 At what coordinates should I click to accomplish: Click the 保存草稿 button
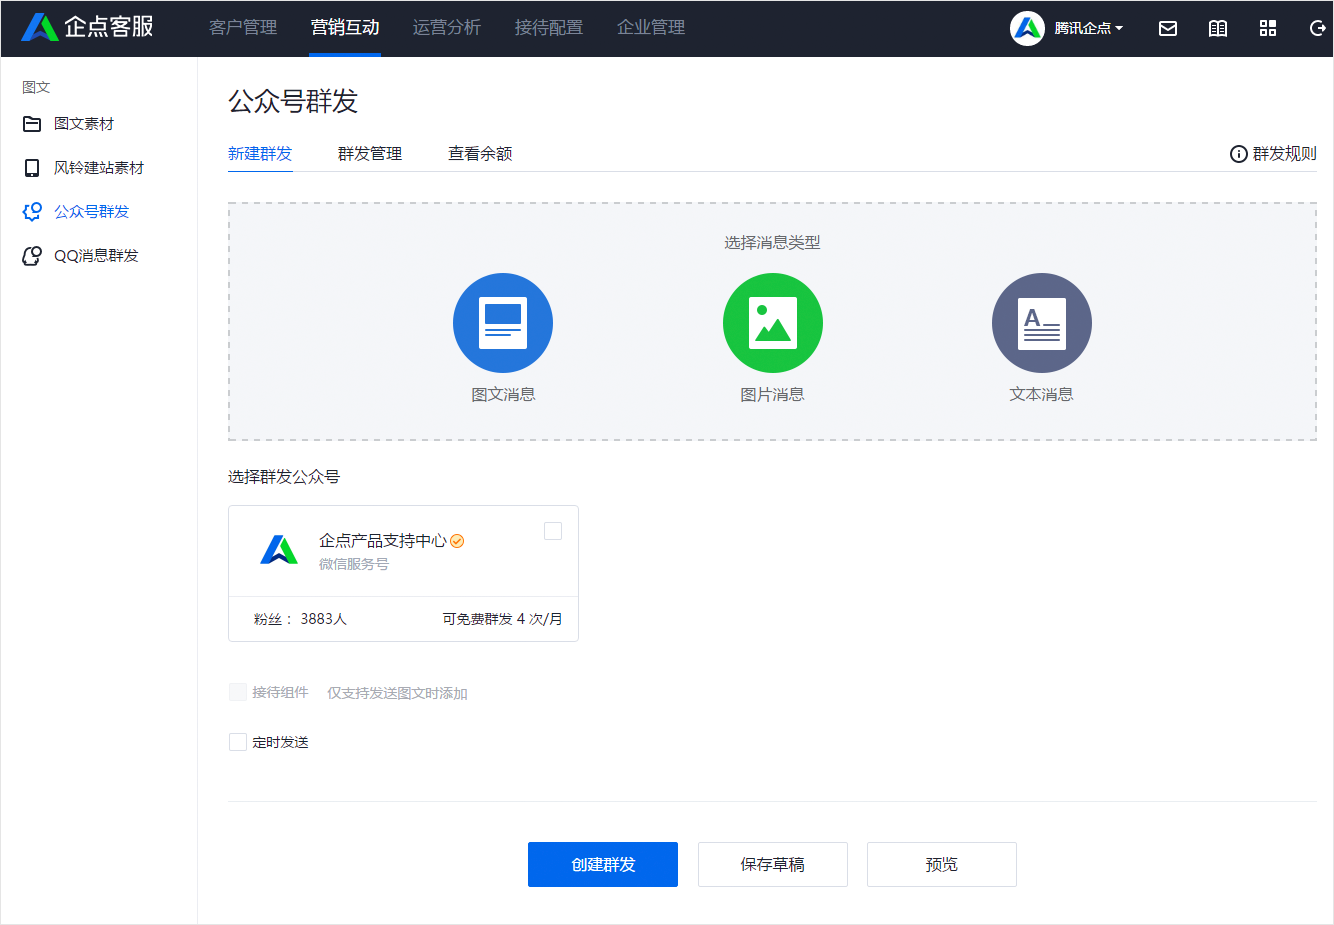pyautogui.click(x=773, y=864)
